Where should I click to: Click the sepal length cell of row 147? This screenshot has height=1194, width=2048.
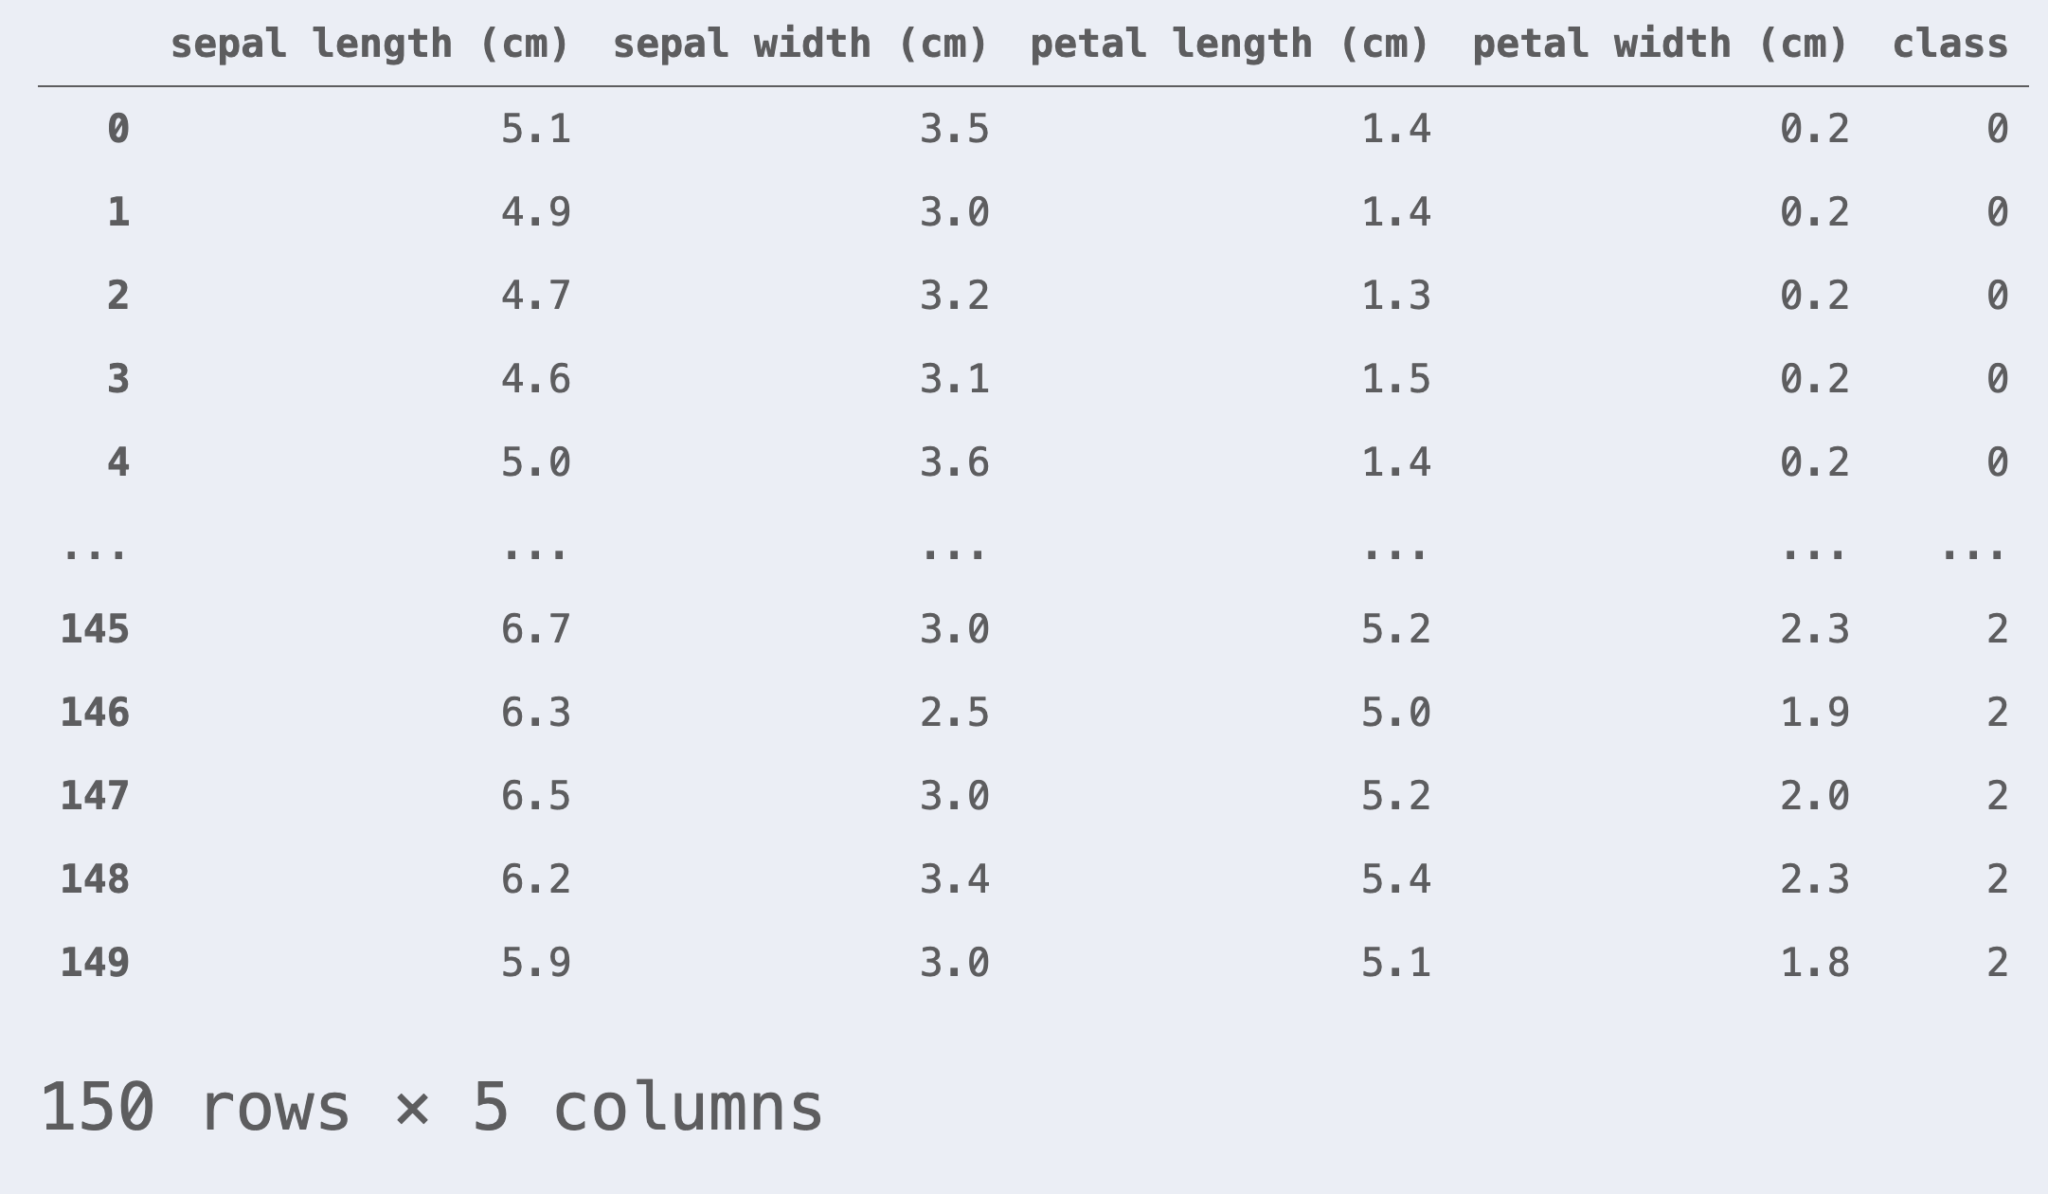point(536,796)
